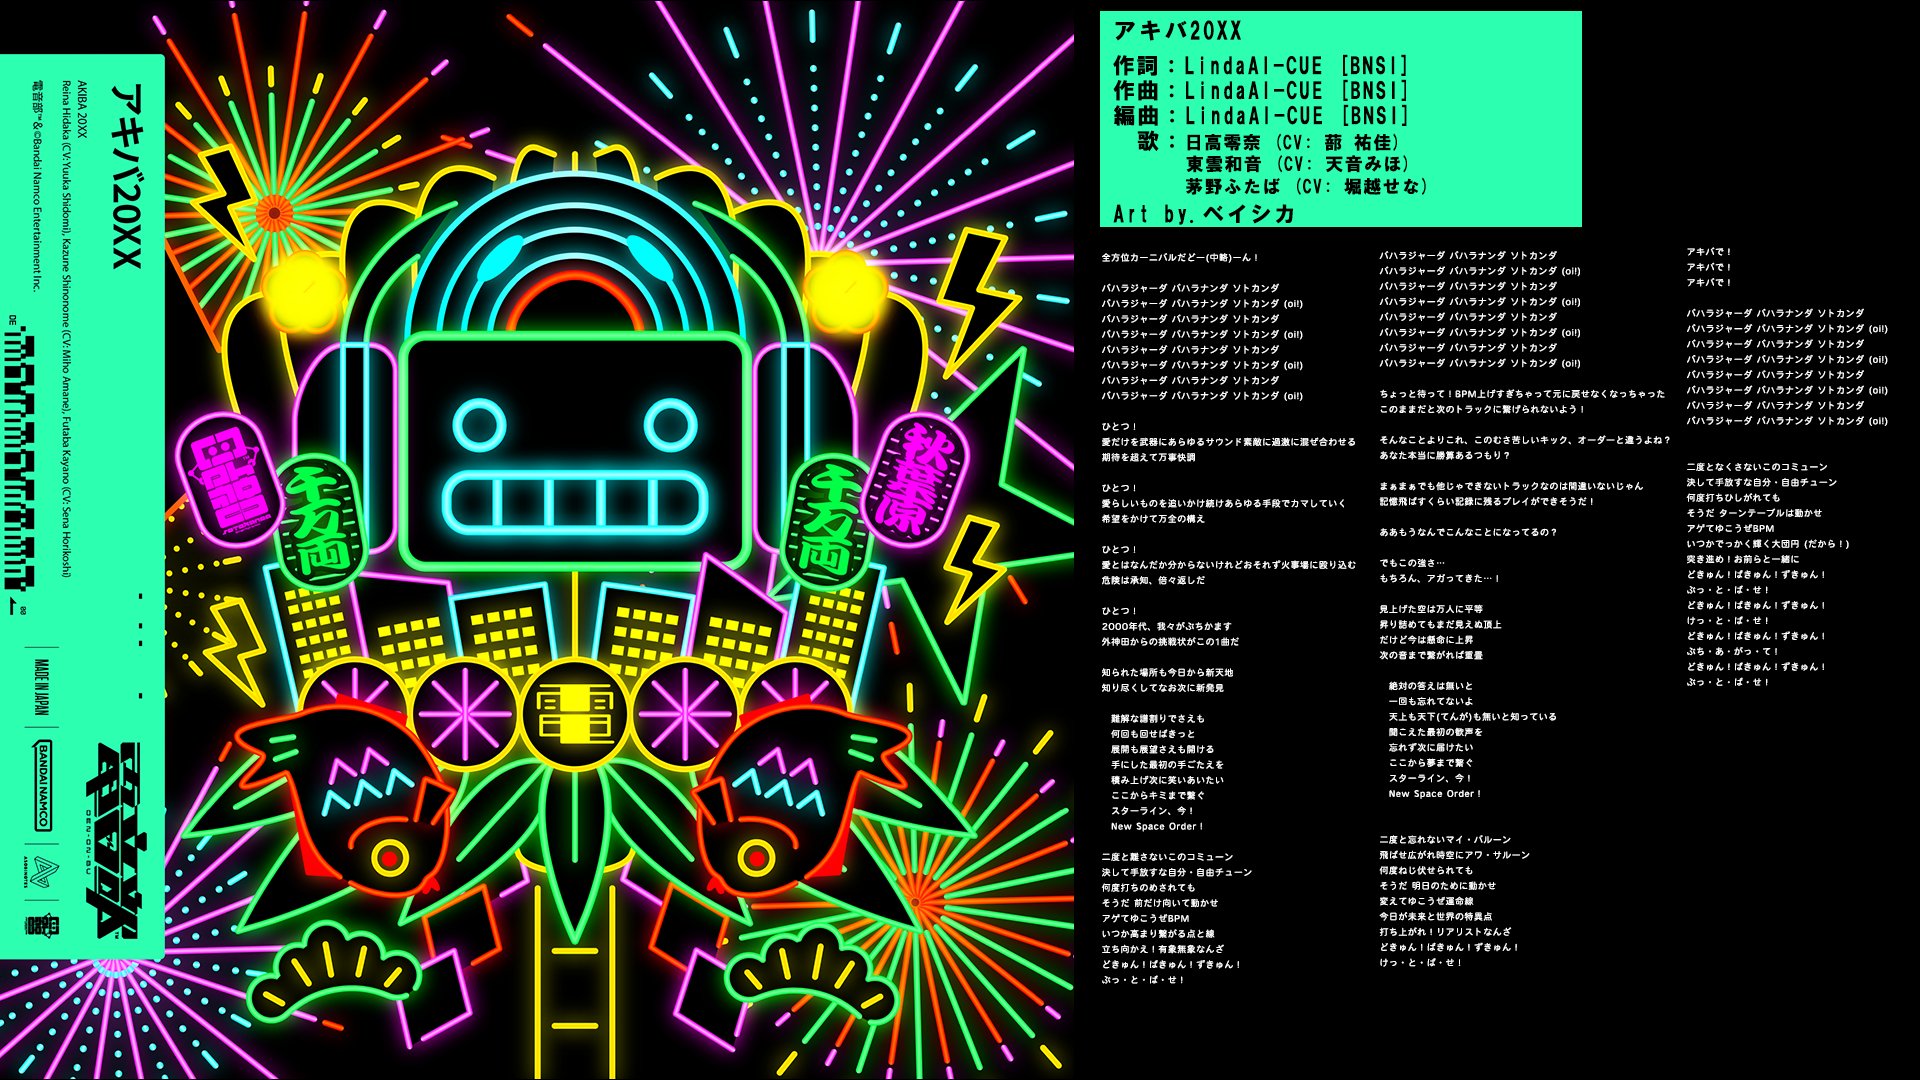The width and height of the screenshot is (1920, 1080).
Task: Click the yellow 電 circle in the artwork center
Action: coord(574,714)
